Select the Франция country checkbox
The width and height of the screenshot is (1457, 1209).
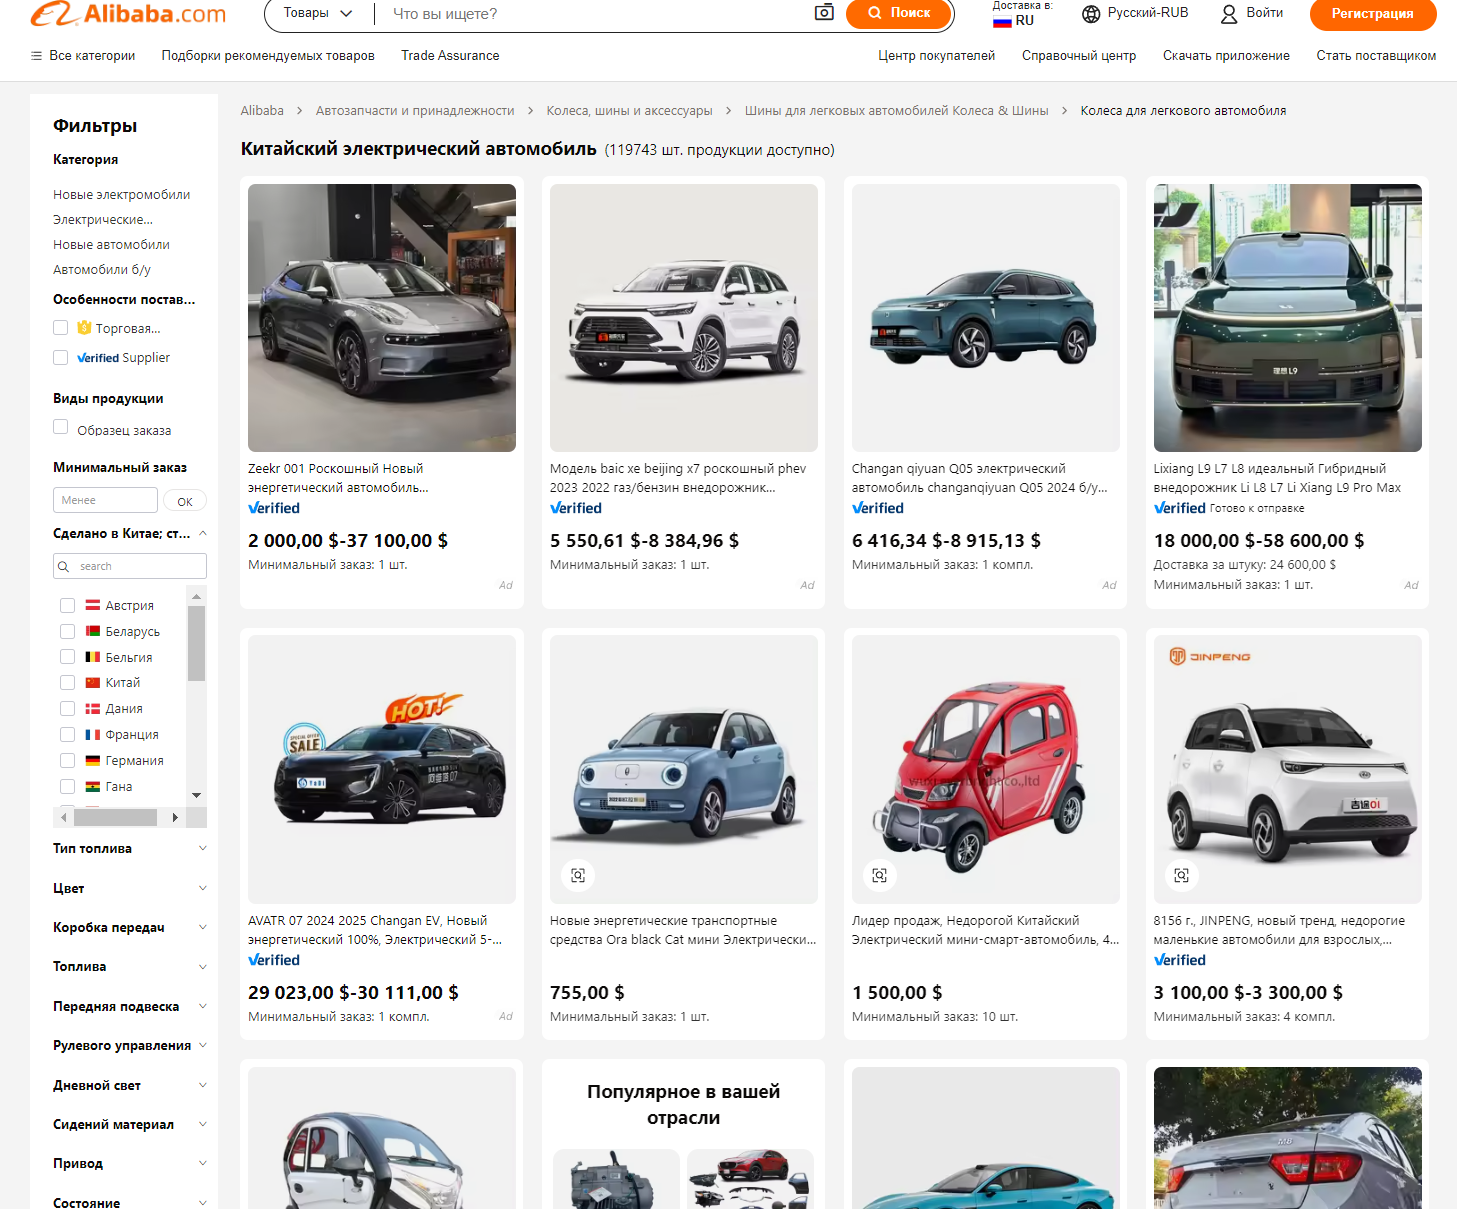67,735
